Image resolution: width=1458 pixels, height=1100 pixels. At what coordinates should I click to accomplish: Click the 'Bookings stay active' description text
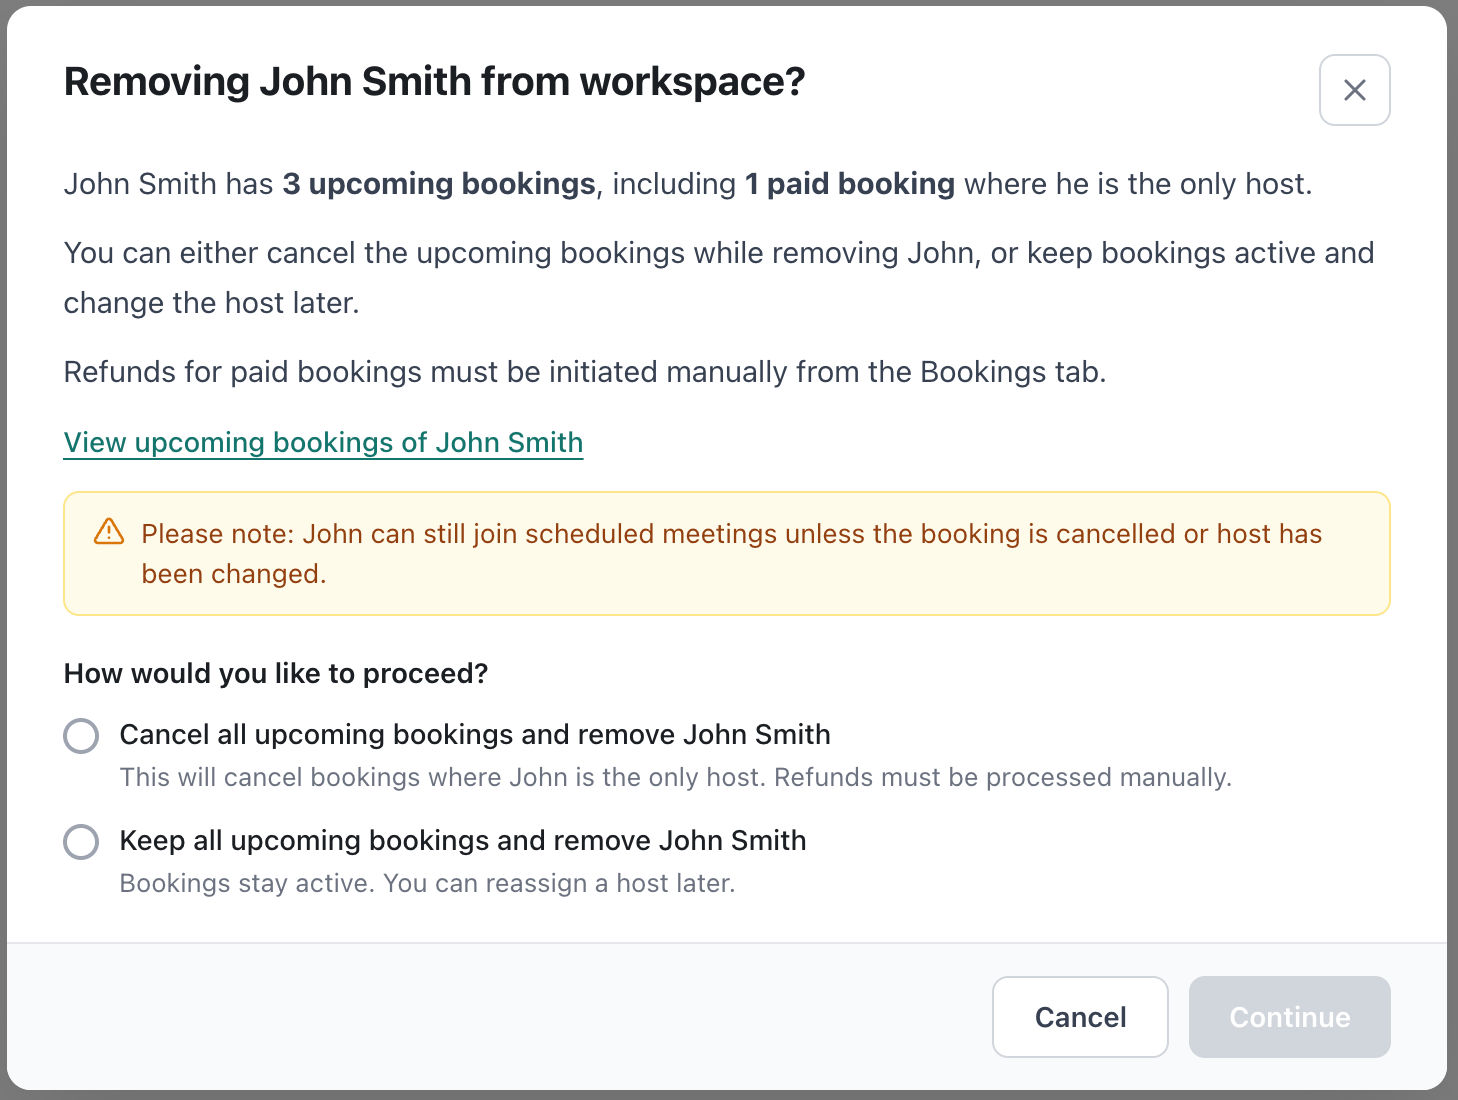coord(427,883)
